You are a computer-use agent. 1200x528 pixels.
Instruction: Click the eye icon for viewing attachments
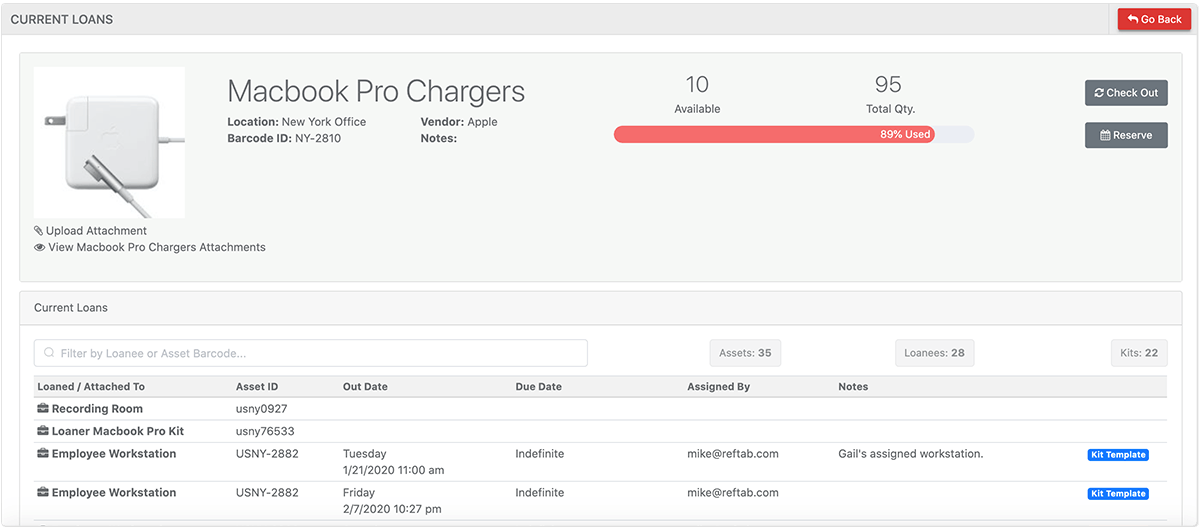pos(40,247)
